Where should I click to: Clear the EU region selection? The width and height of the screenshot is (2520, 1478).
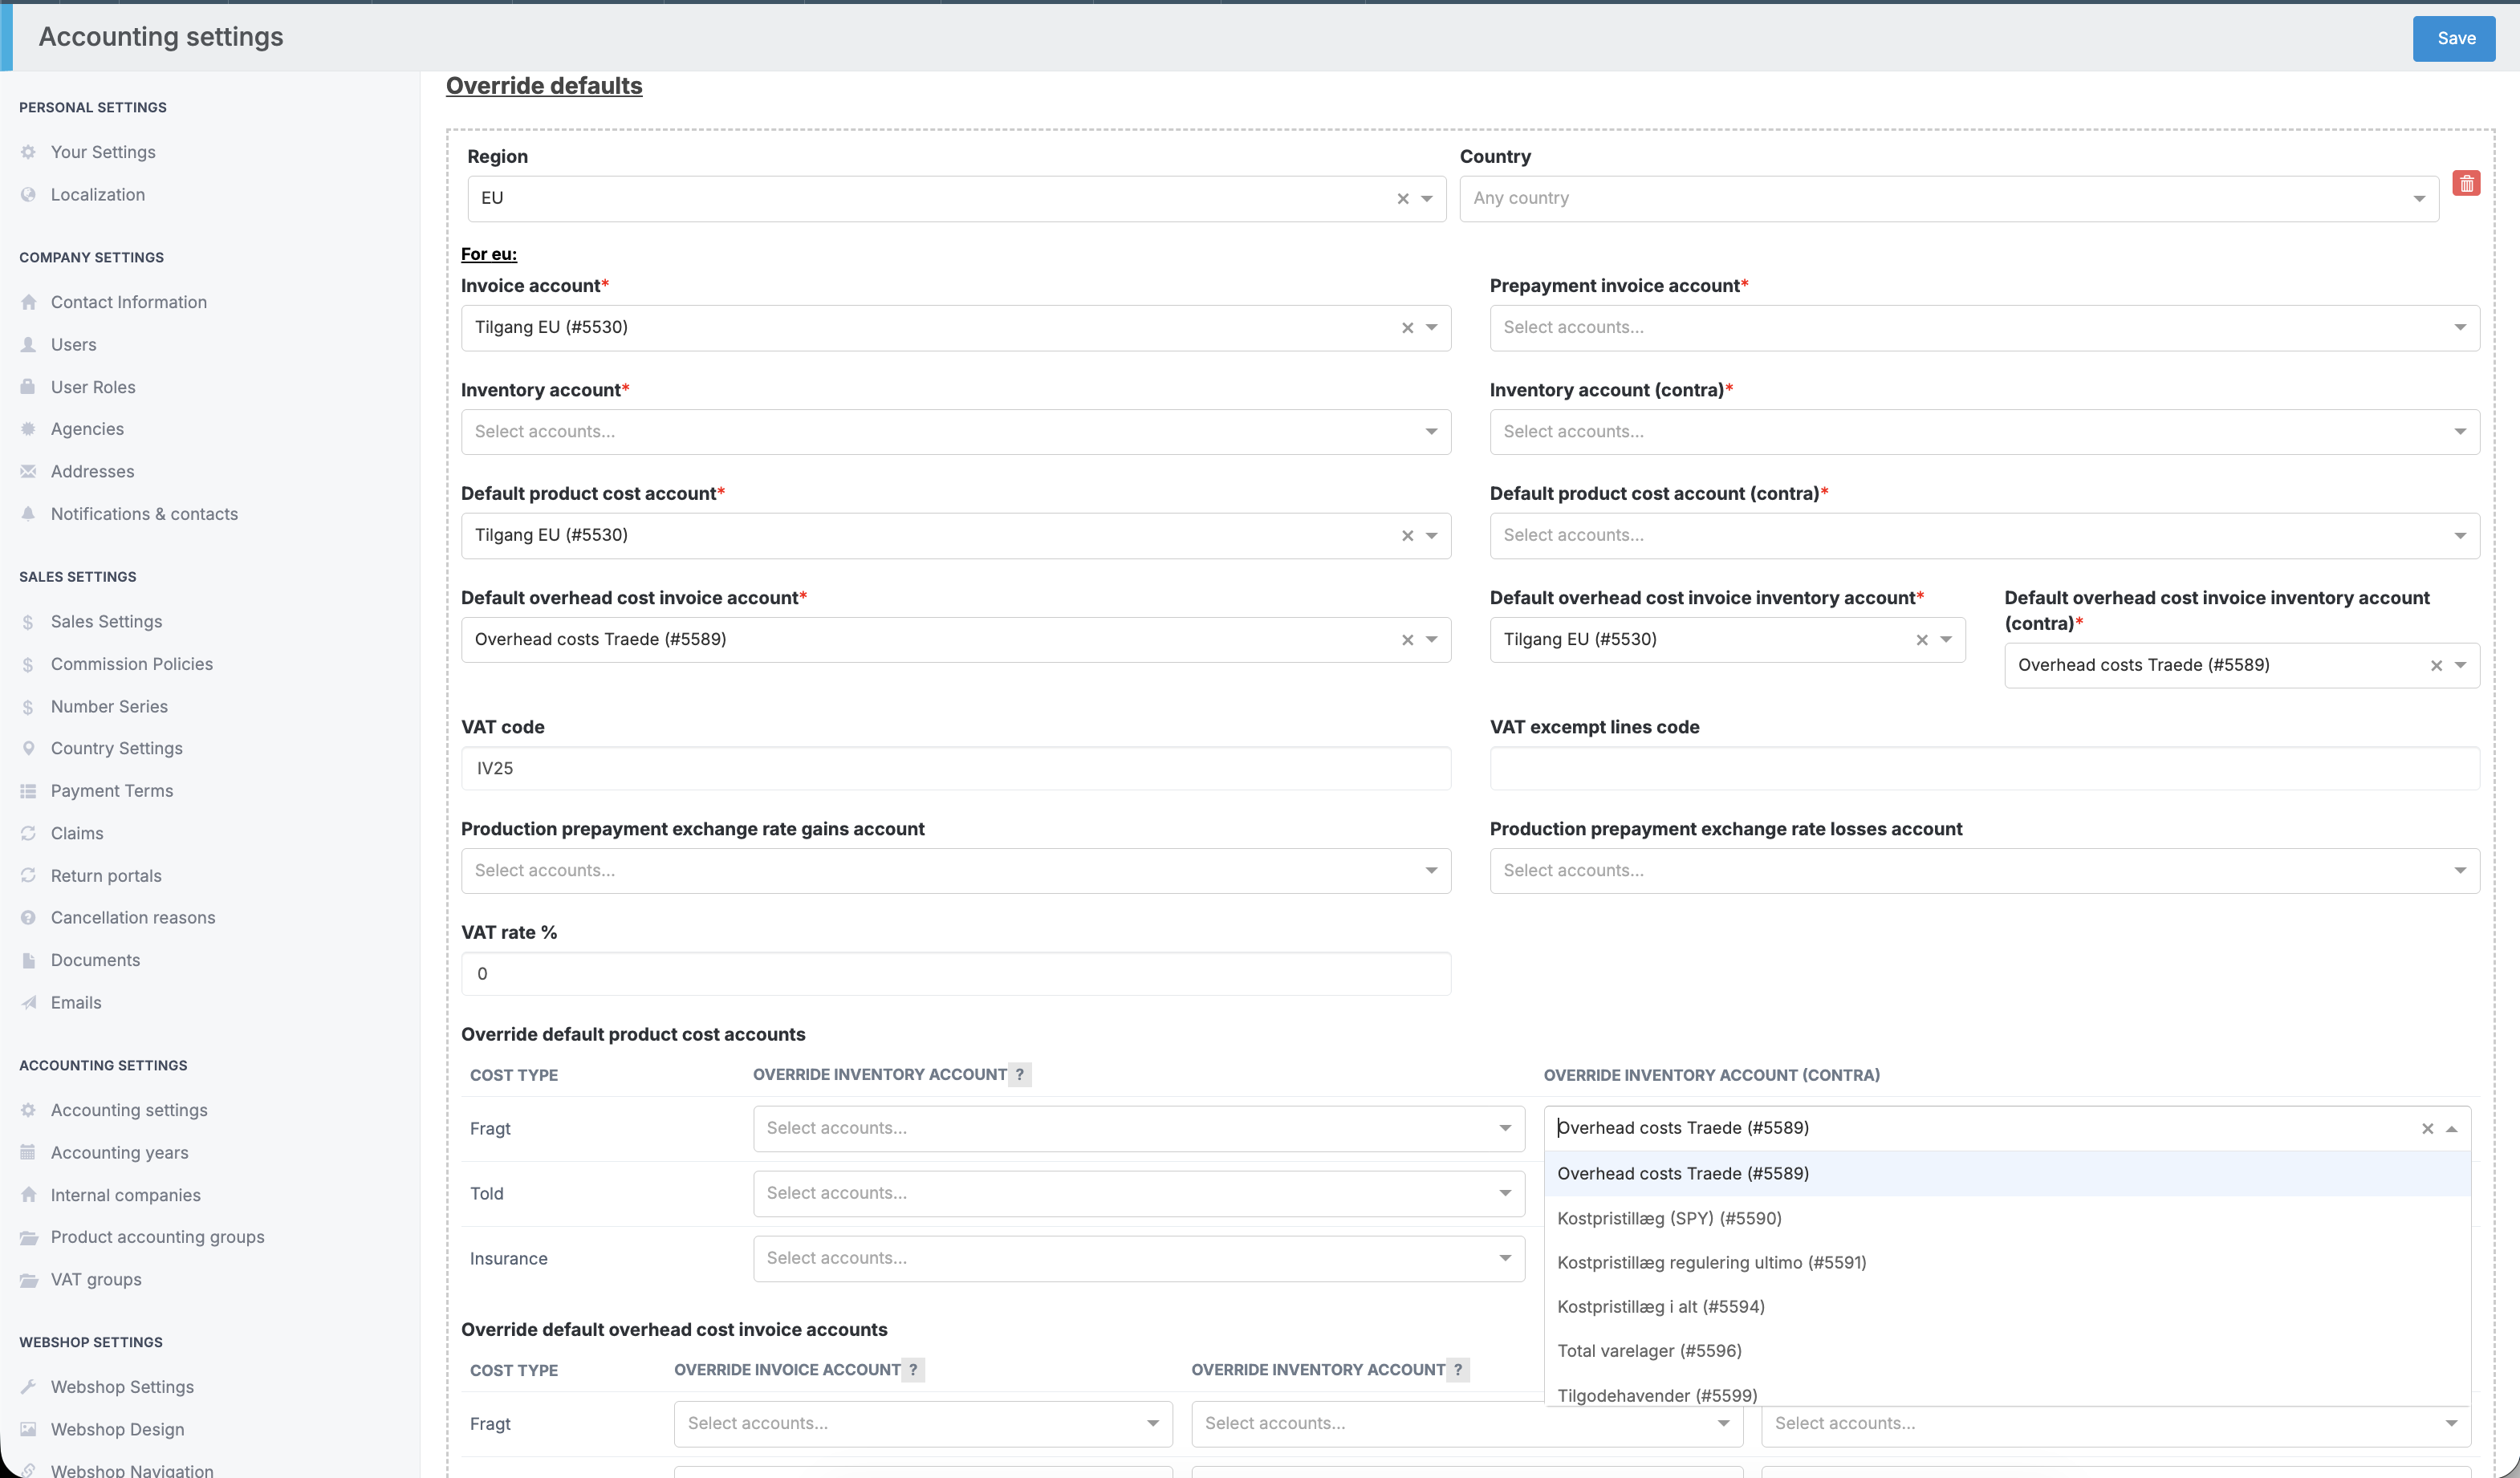(1402, 199)
